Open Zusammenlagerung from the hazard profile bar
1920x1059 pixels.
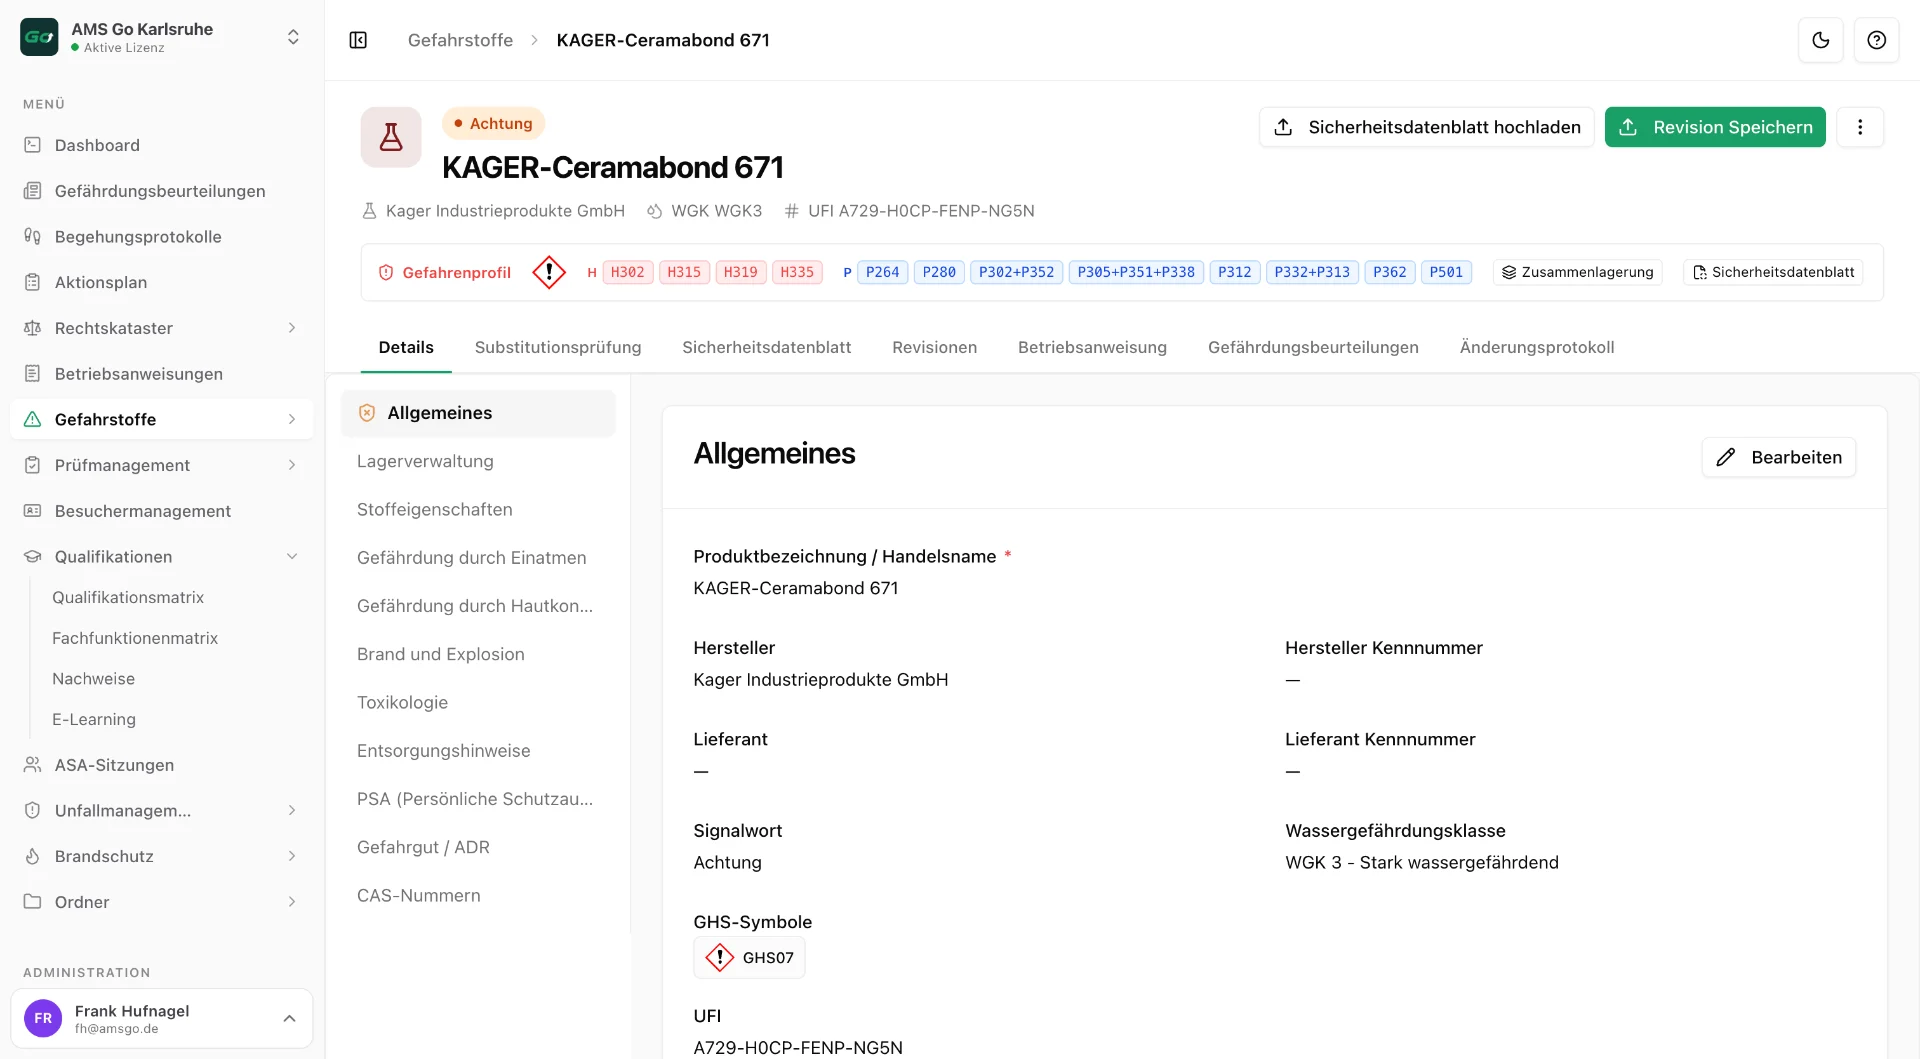(1578, 272)
